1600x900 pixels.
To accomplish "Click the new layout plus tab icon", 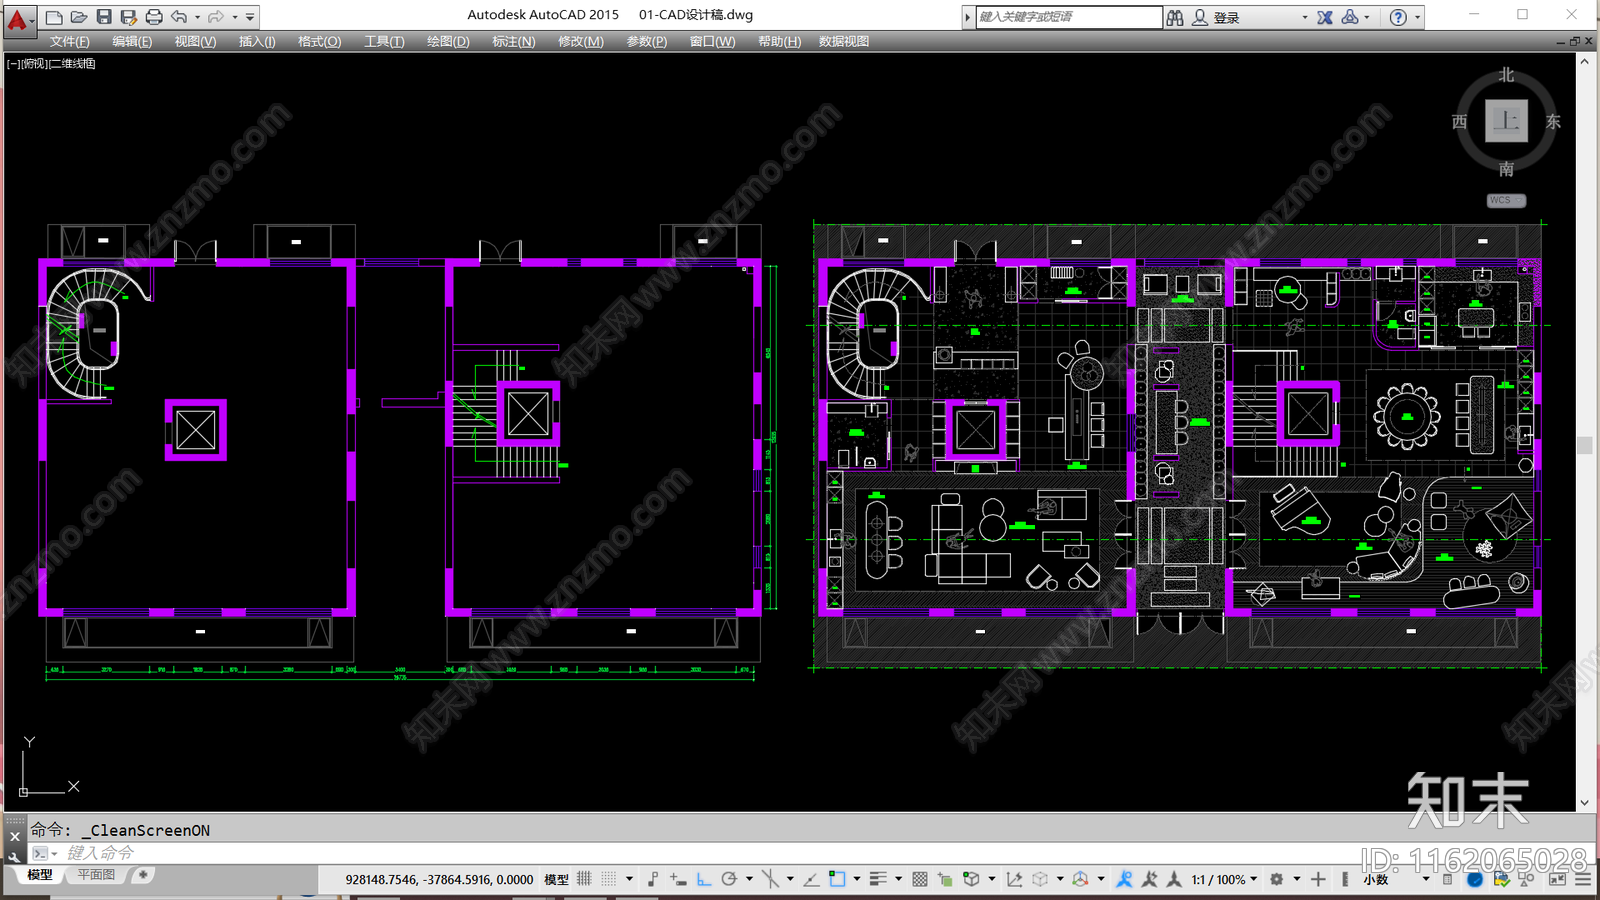I will pos(143,875).
